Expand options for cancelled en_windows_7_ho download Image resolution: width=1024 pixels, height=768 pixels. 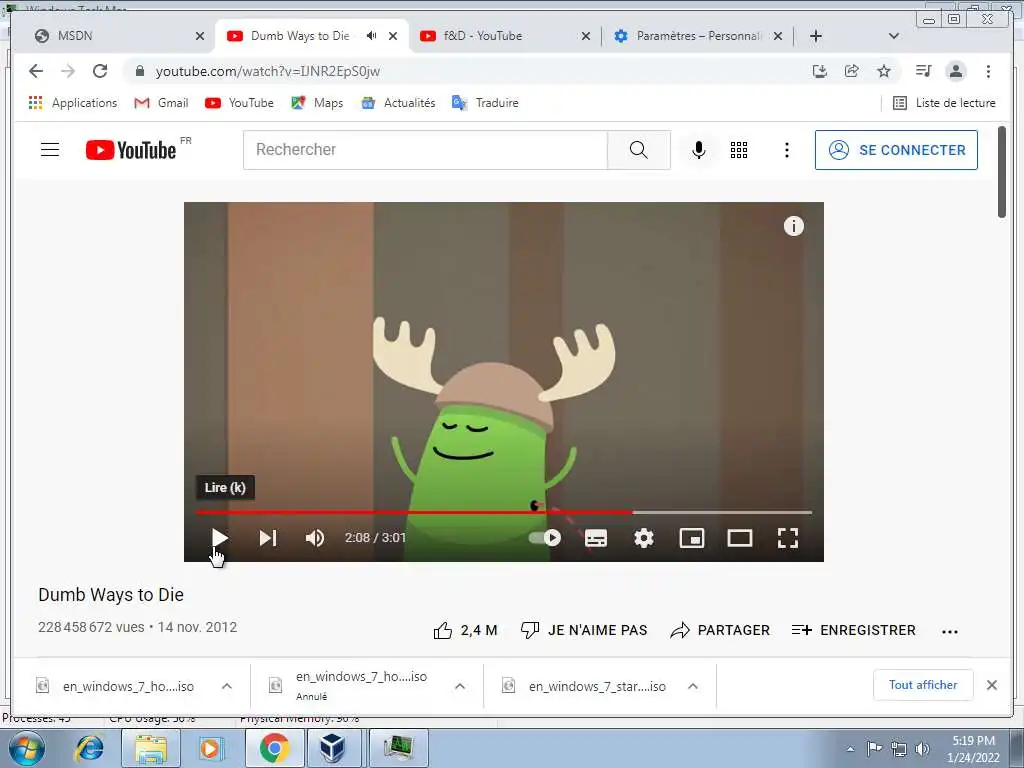[460, 686]
